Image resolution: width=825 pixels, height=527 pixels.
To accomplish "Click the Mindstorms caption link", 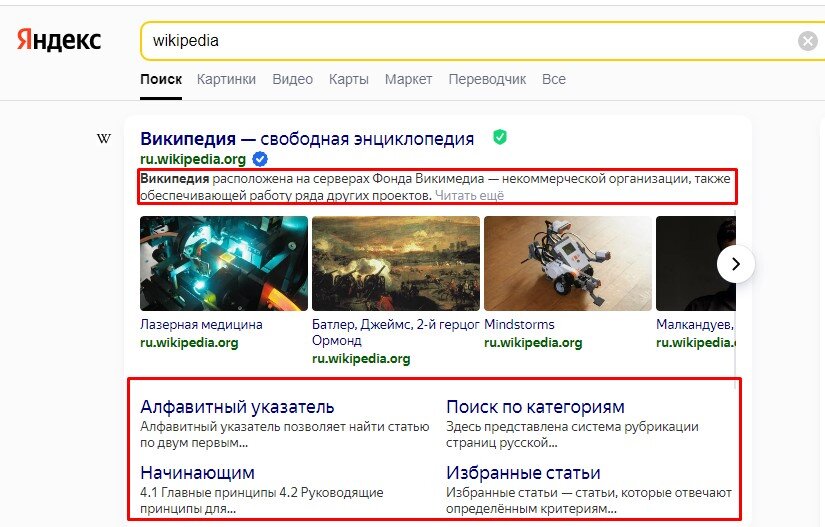I will (519, 325).
